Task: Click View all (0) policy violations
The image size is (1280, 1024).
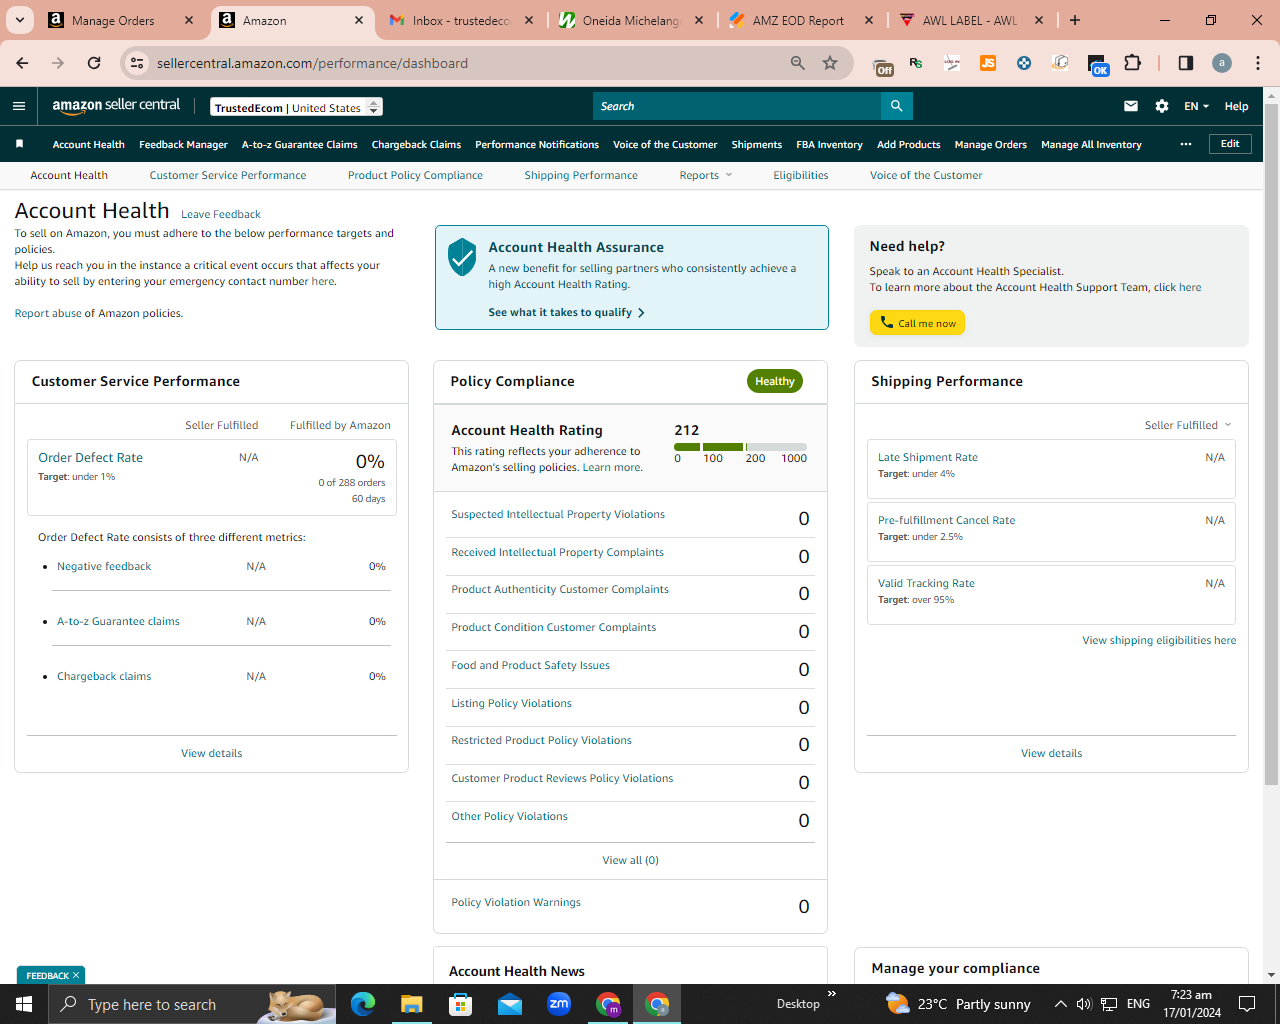Action: [630, 860]
